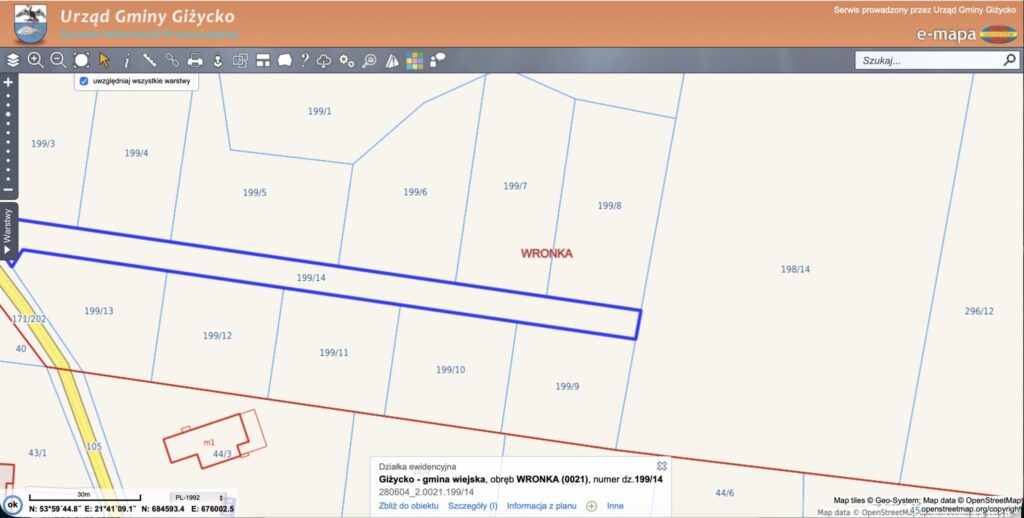The image size is (1024, 518).
Task: Click the red building marked m1
Action: (208, 441)
